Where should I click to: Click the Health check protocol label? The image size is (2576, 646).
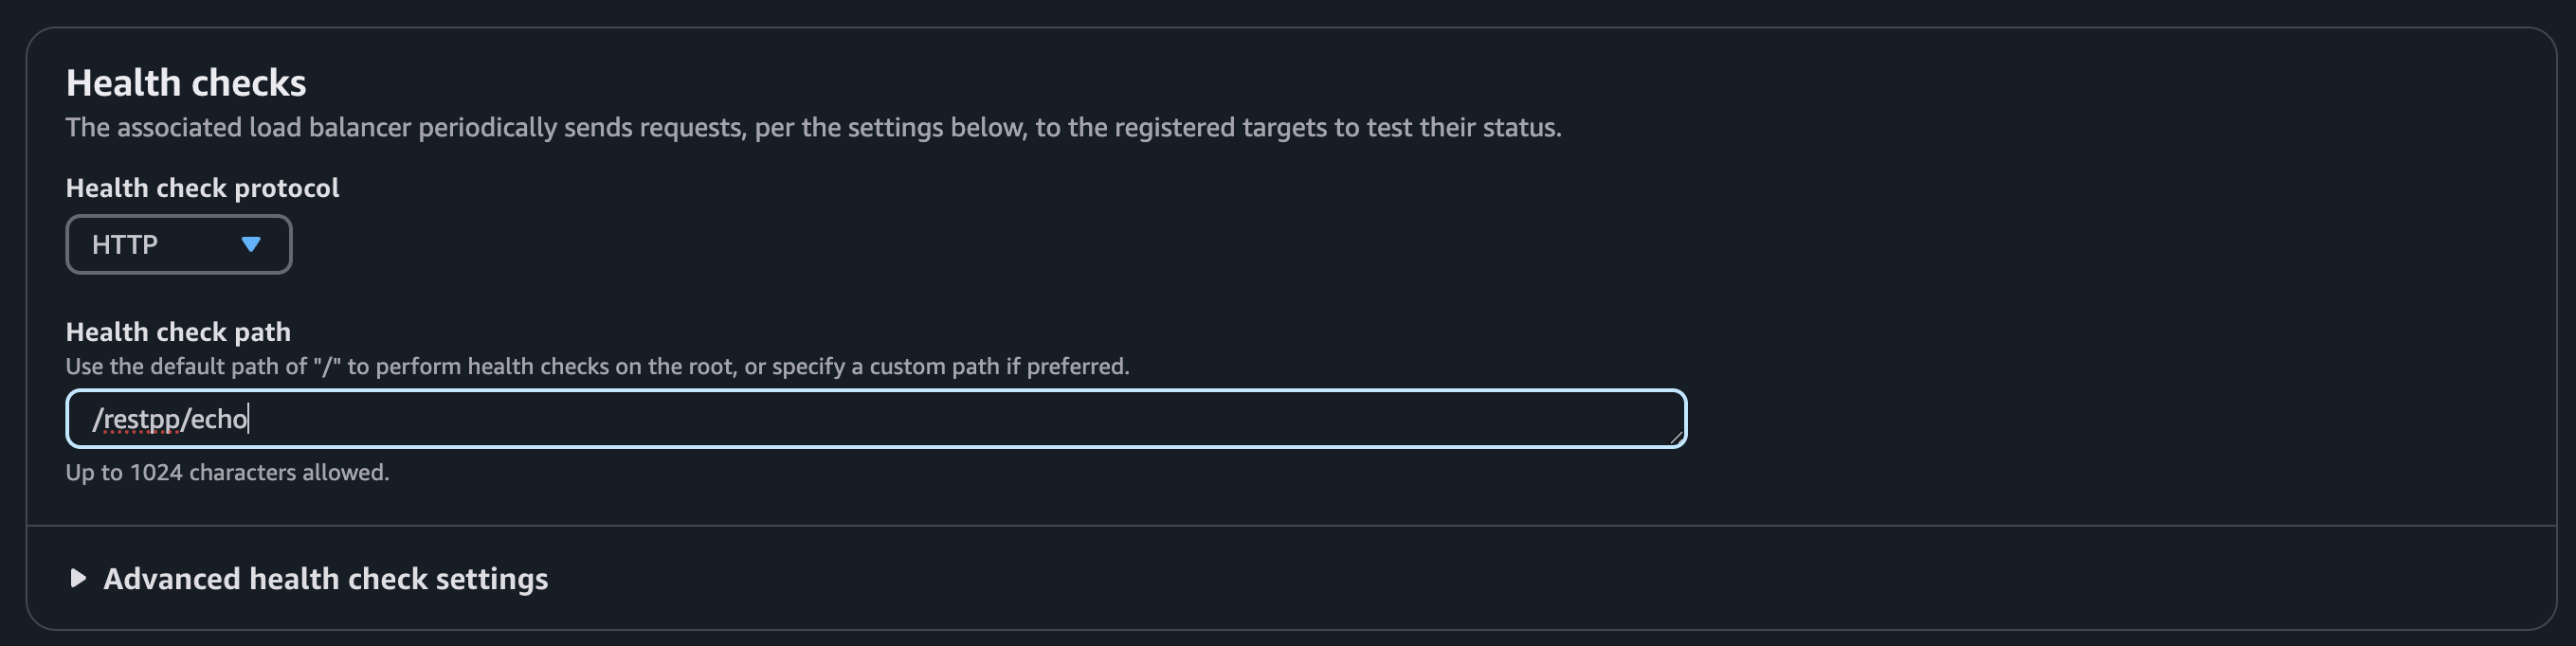click(x=202, y=188)
